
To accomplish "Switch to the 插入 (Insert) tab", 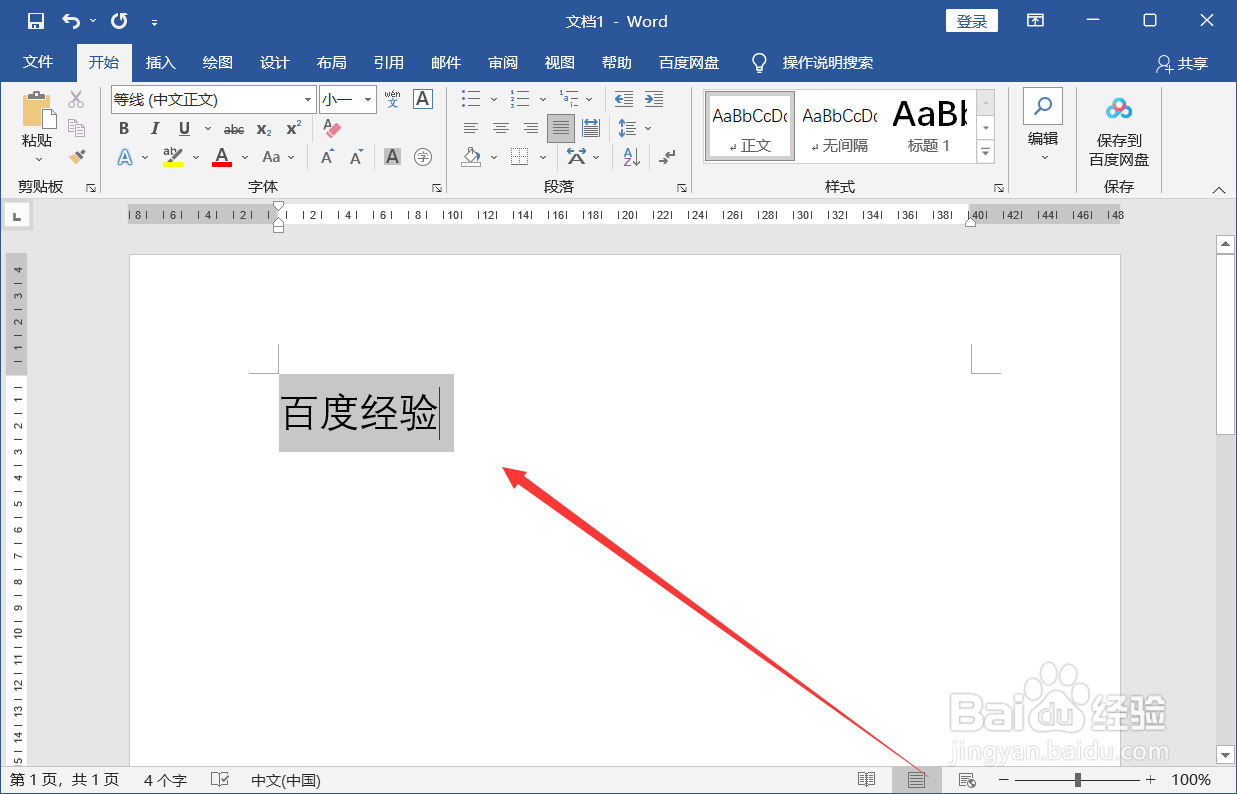I will tap(160, 62).
